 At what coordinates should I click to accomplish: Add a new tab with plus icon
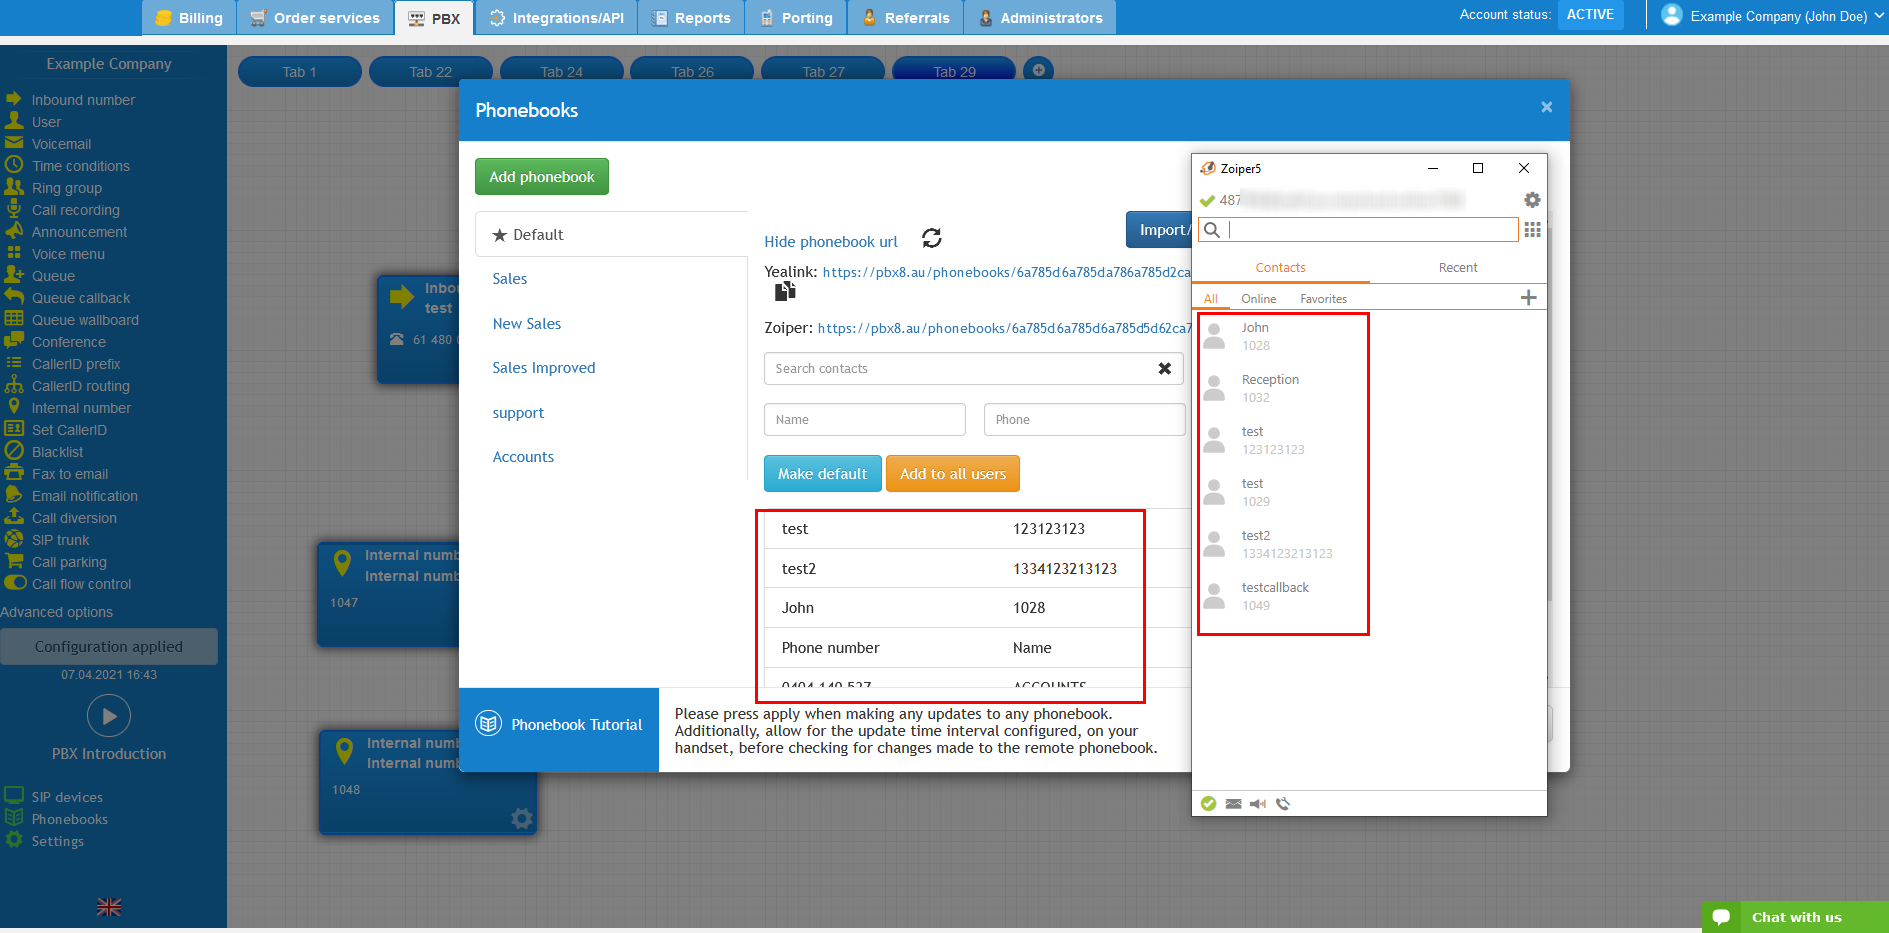(1039, 70)
